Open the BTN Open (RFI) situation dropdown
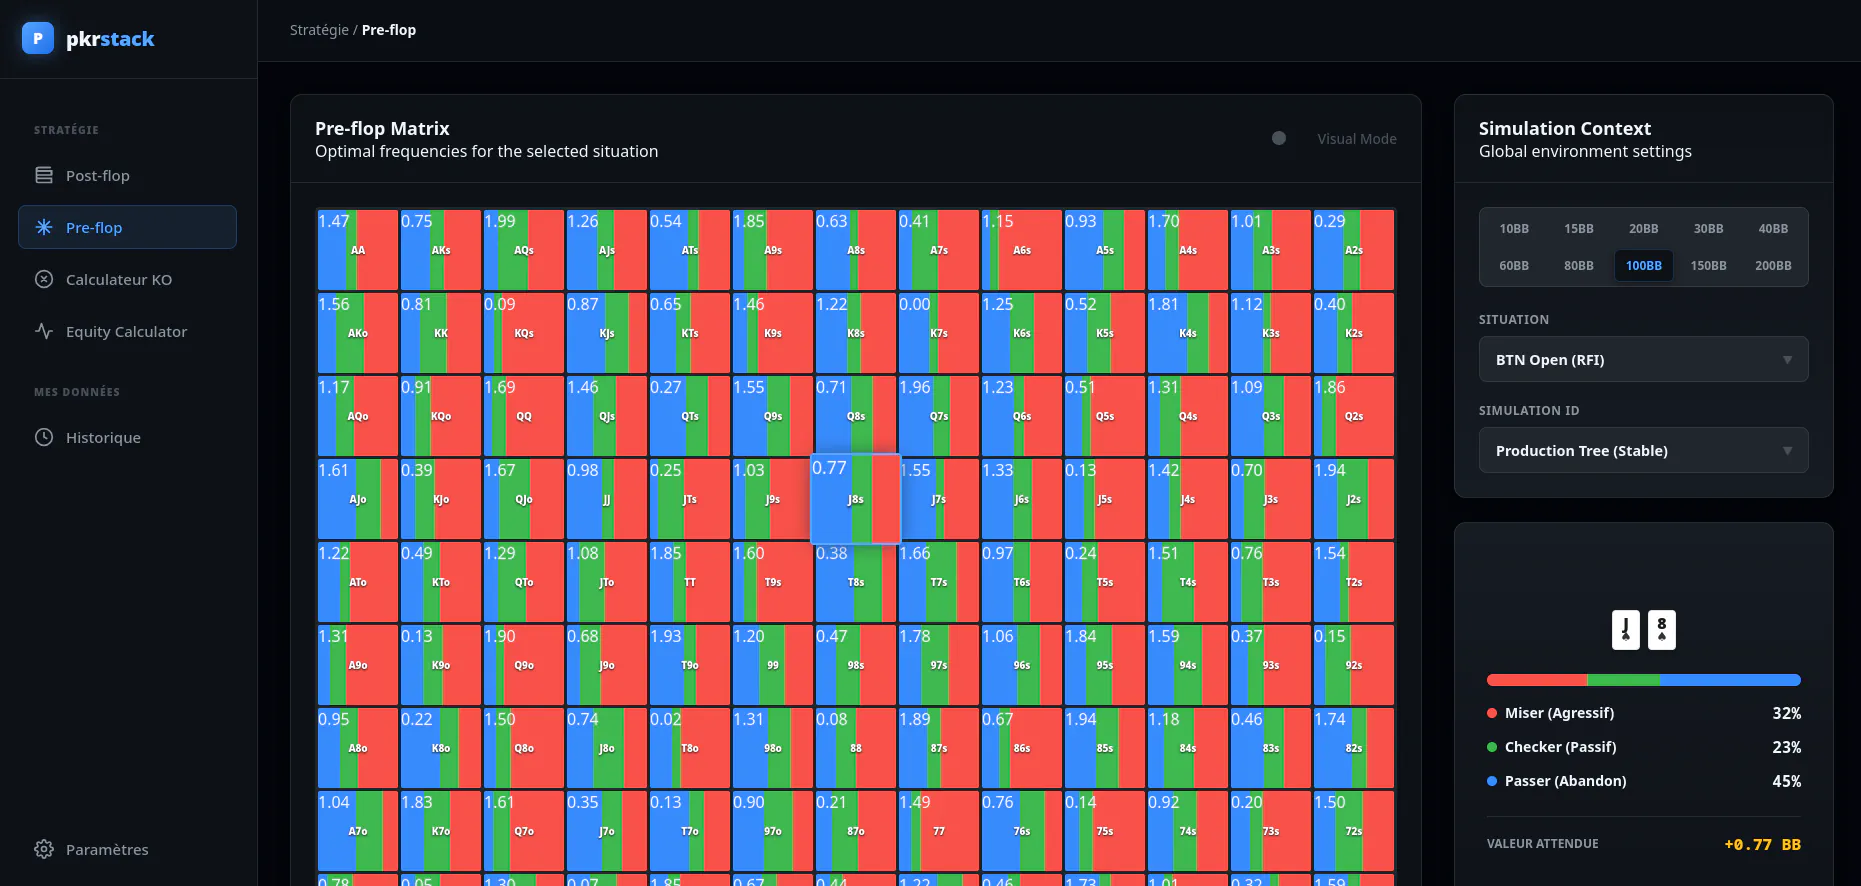This screenshot has height=886, width=1861. (x=1644, y=360)
